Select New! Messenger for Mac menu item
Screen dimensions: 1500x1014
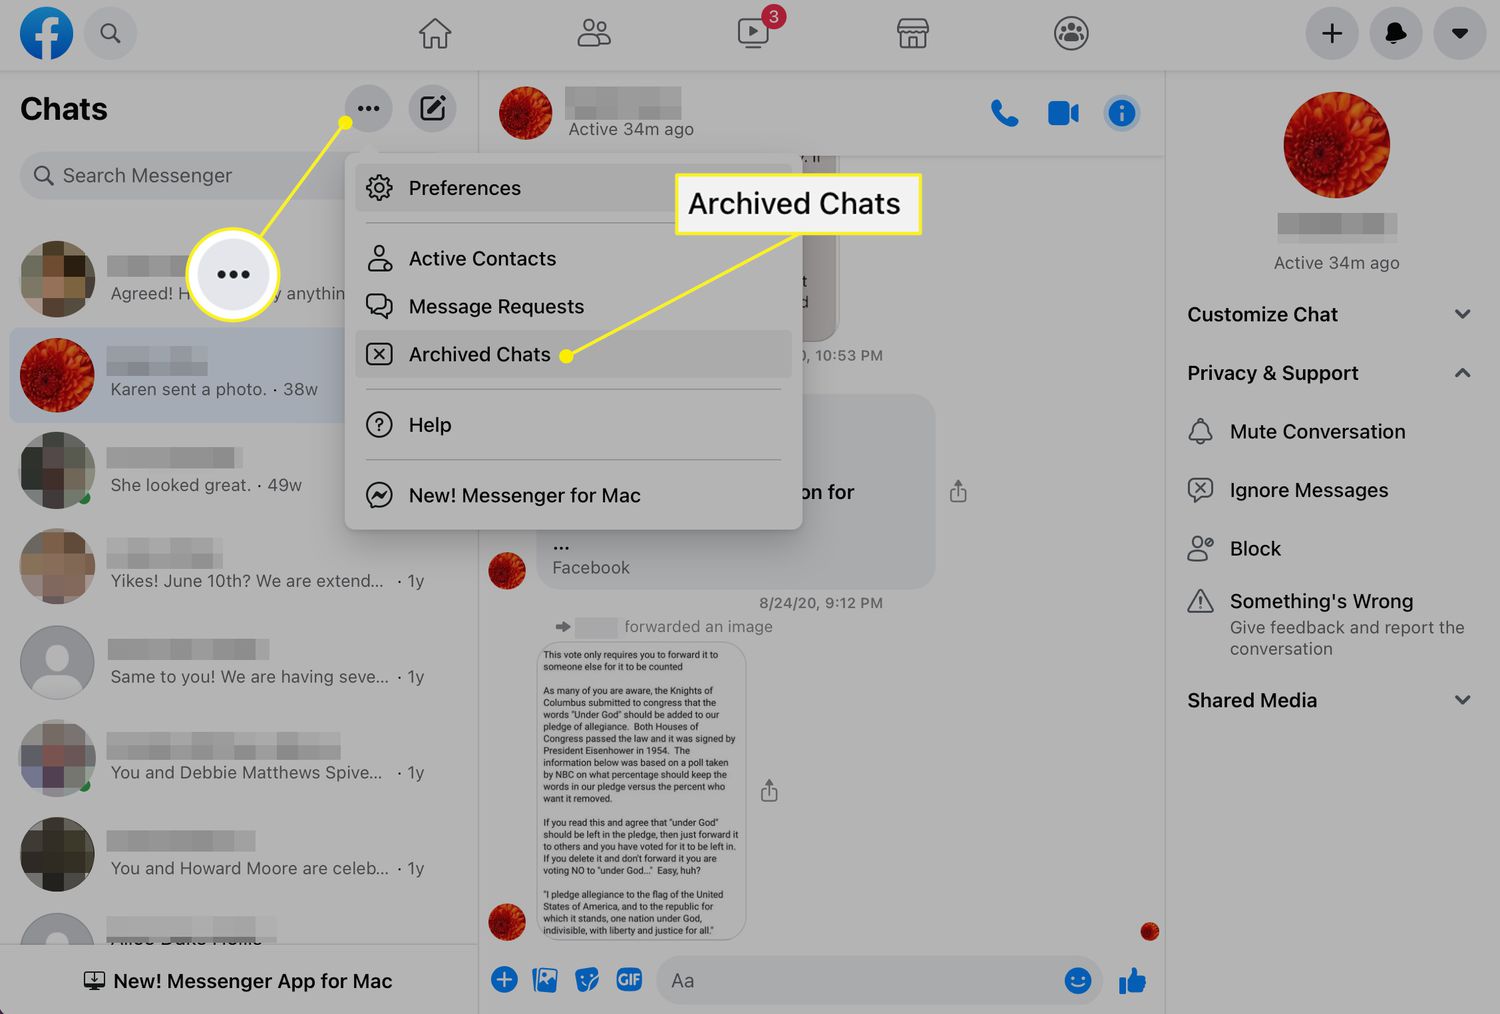pyautogui.click(x=573, y=495)
